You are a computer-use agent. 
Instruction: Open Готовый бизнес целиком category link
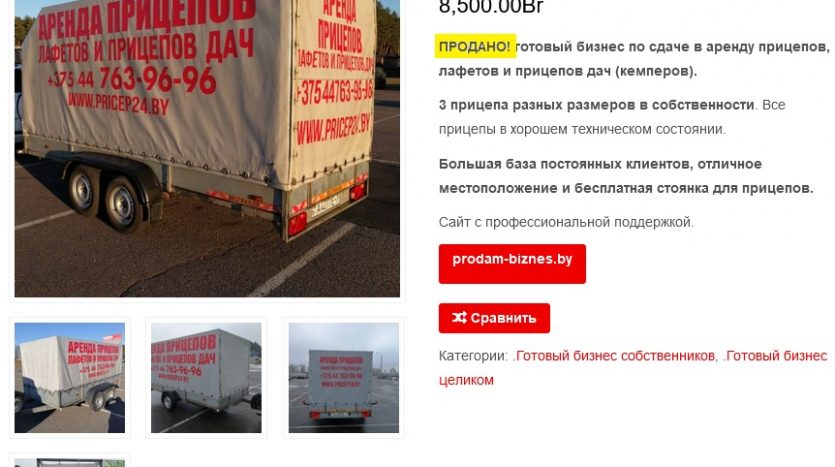pyautogui.click(x=633, y=368)
